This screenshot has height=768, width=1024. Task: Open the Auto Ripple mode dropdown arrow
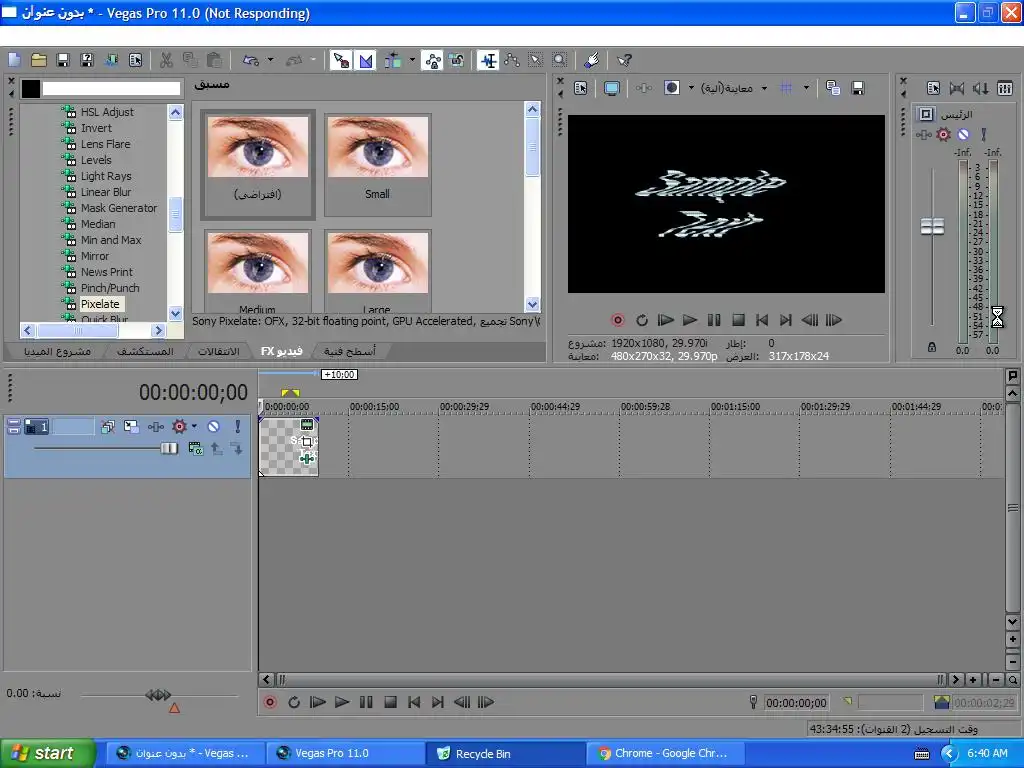tap(412, 60)
